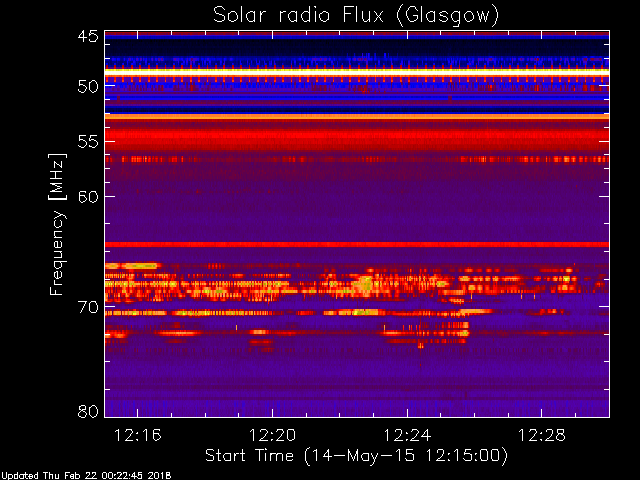Select the Start Time axis caption
The height and width of the screenshot is (480, 640).
[x=356, y=456]
